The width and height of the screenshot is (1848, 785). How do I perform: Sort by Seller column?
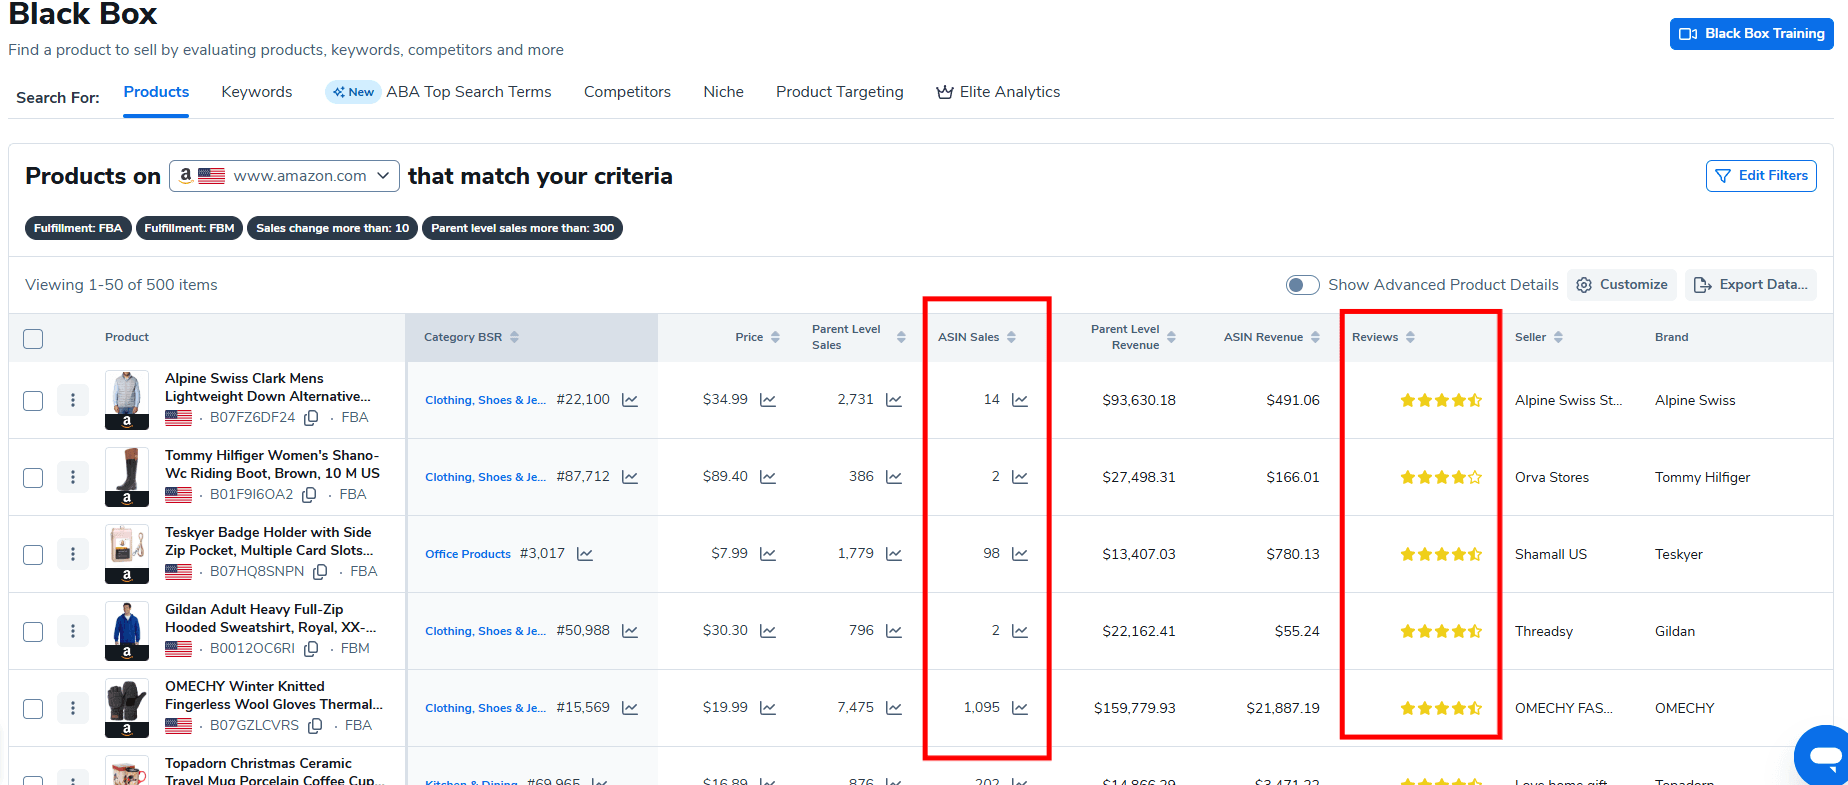pyautogui.click(x=1558, y=337)
